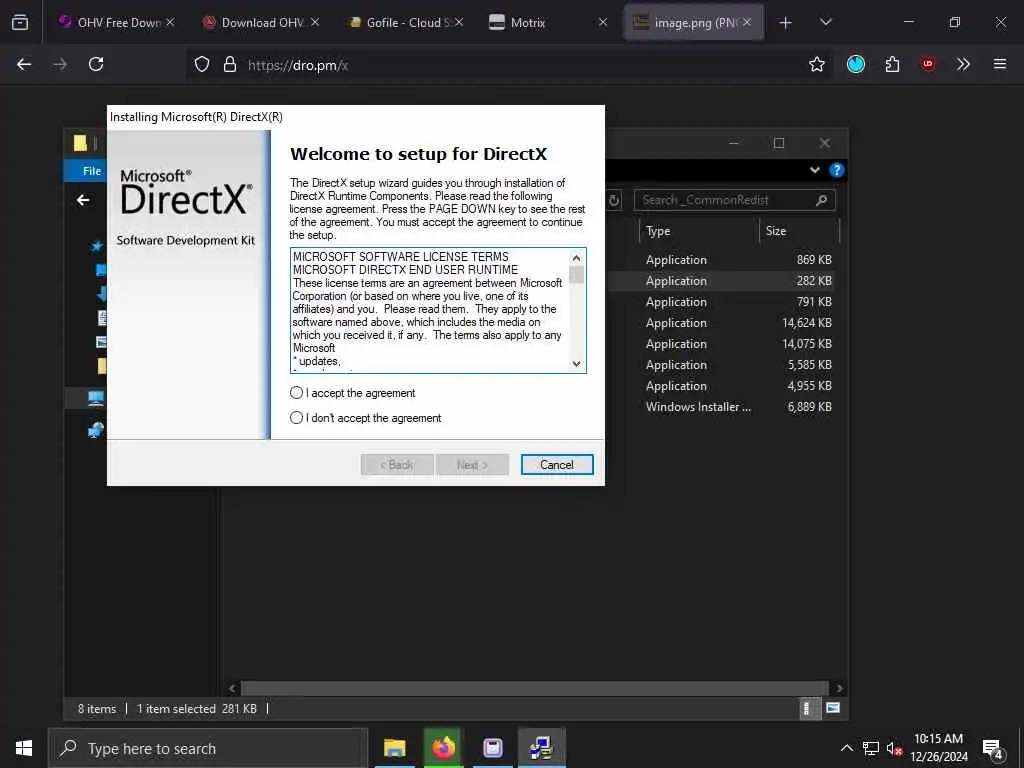The width and height of the screenshot is (1024, 768).
Task: Click the license text scroll-up arrow
Action: [577, 257]
